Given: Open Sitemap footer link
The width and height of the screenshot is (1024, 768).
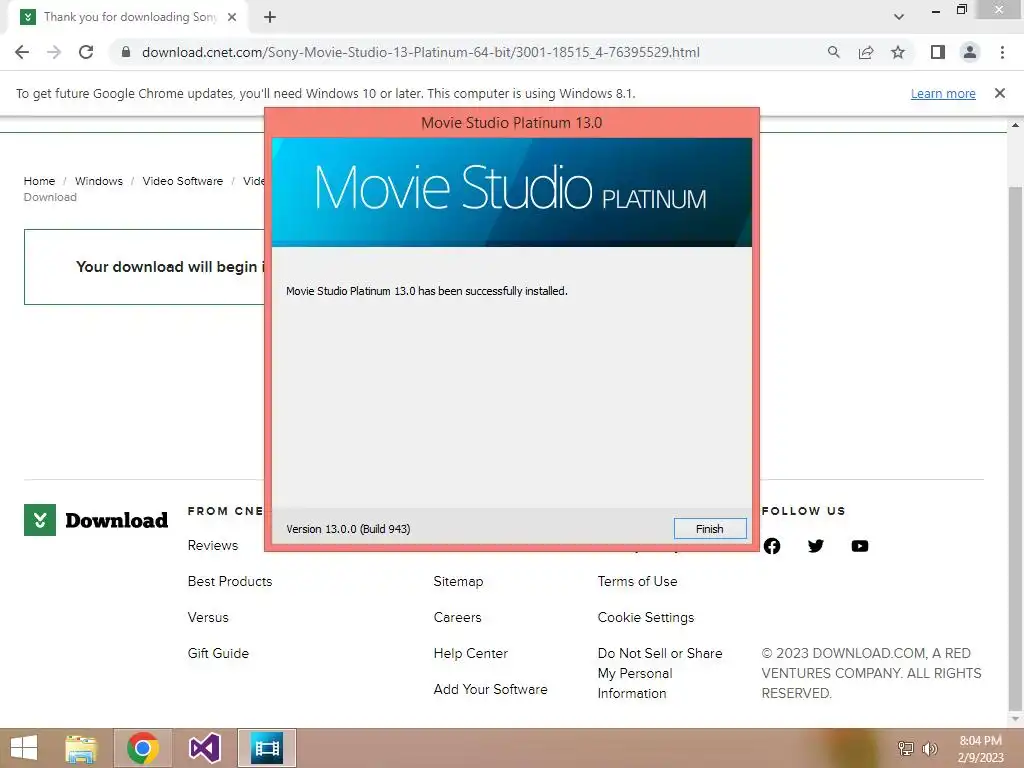Looking at the screenshot, I should pos(458,581).
